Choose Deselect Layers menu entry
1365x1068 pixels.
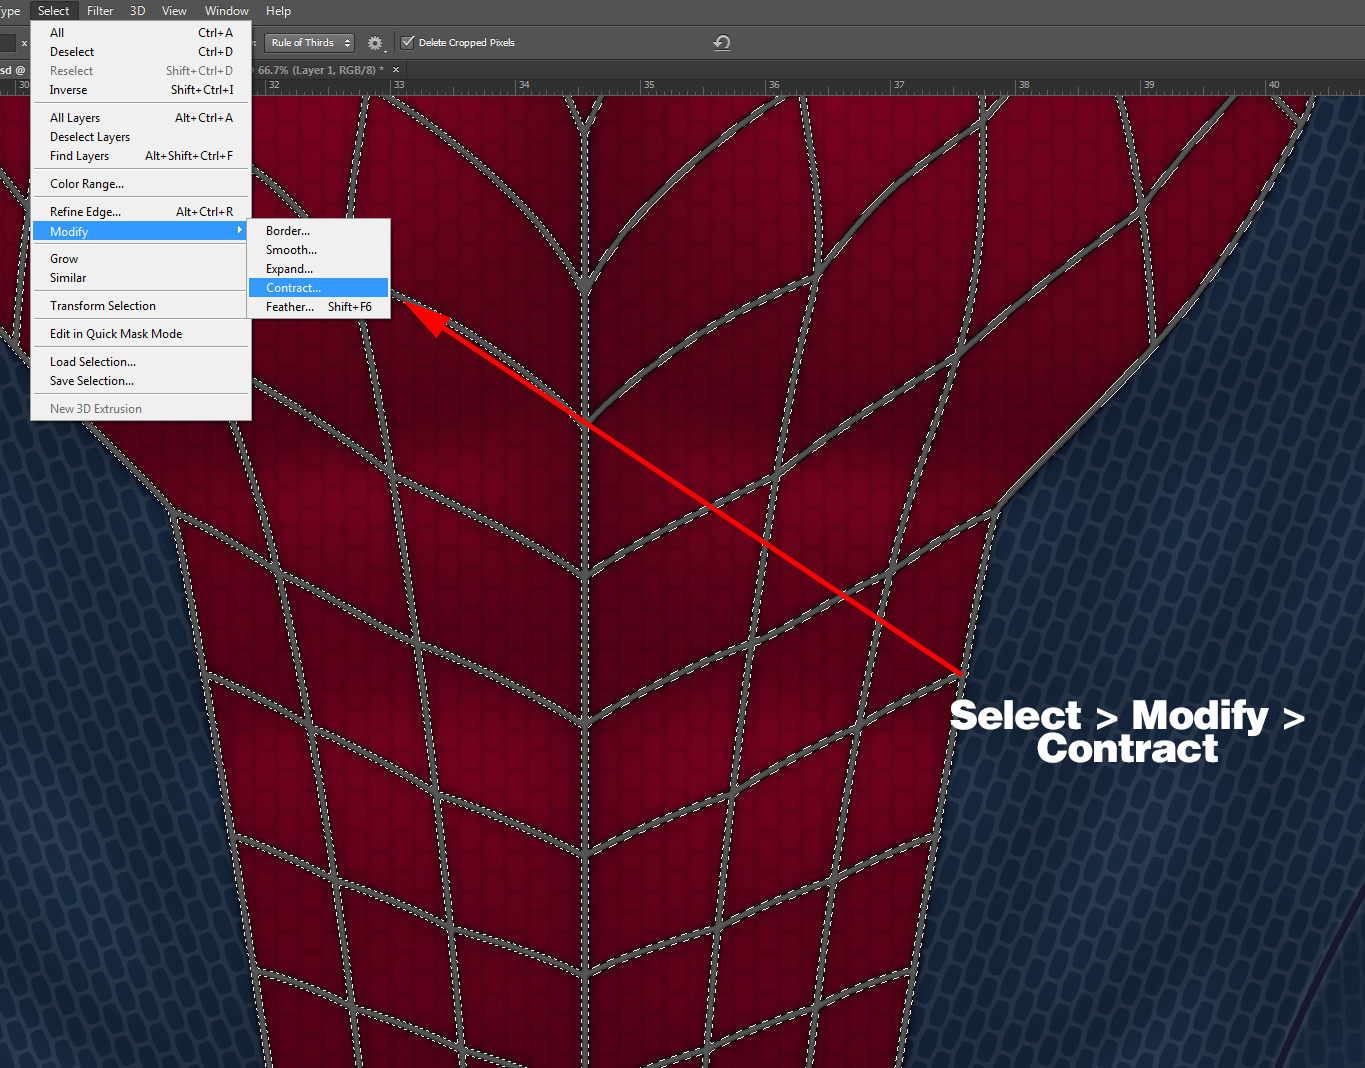141,137
